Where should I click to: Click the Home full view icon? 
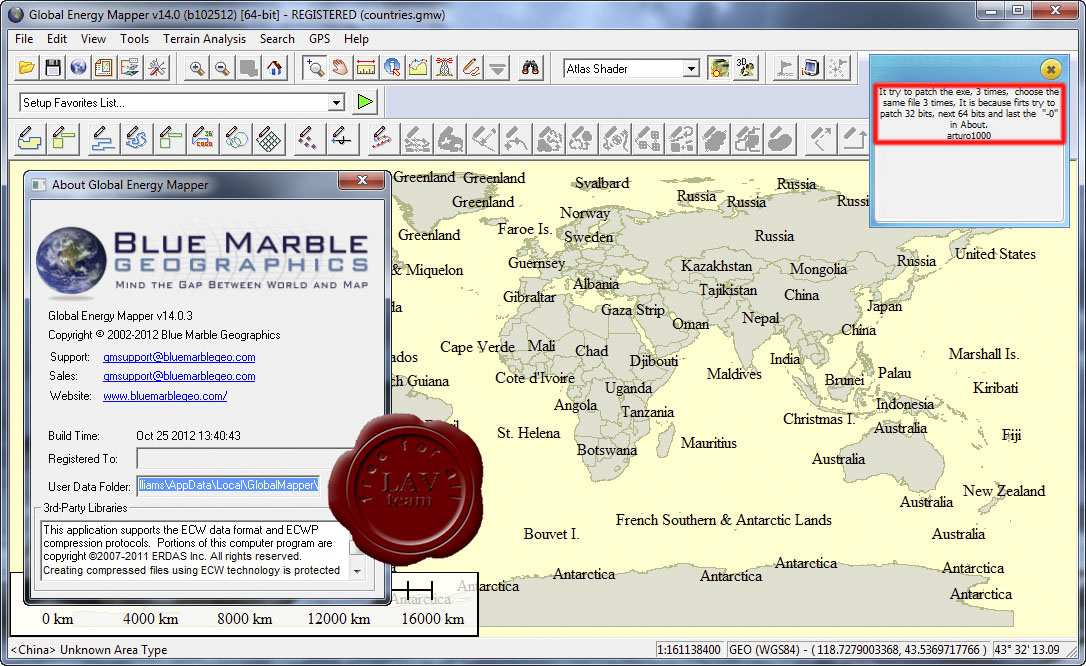click(275, 68)
